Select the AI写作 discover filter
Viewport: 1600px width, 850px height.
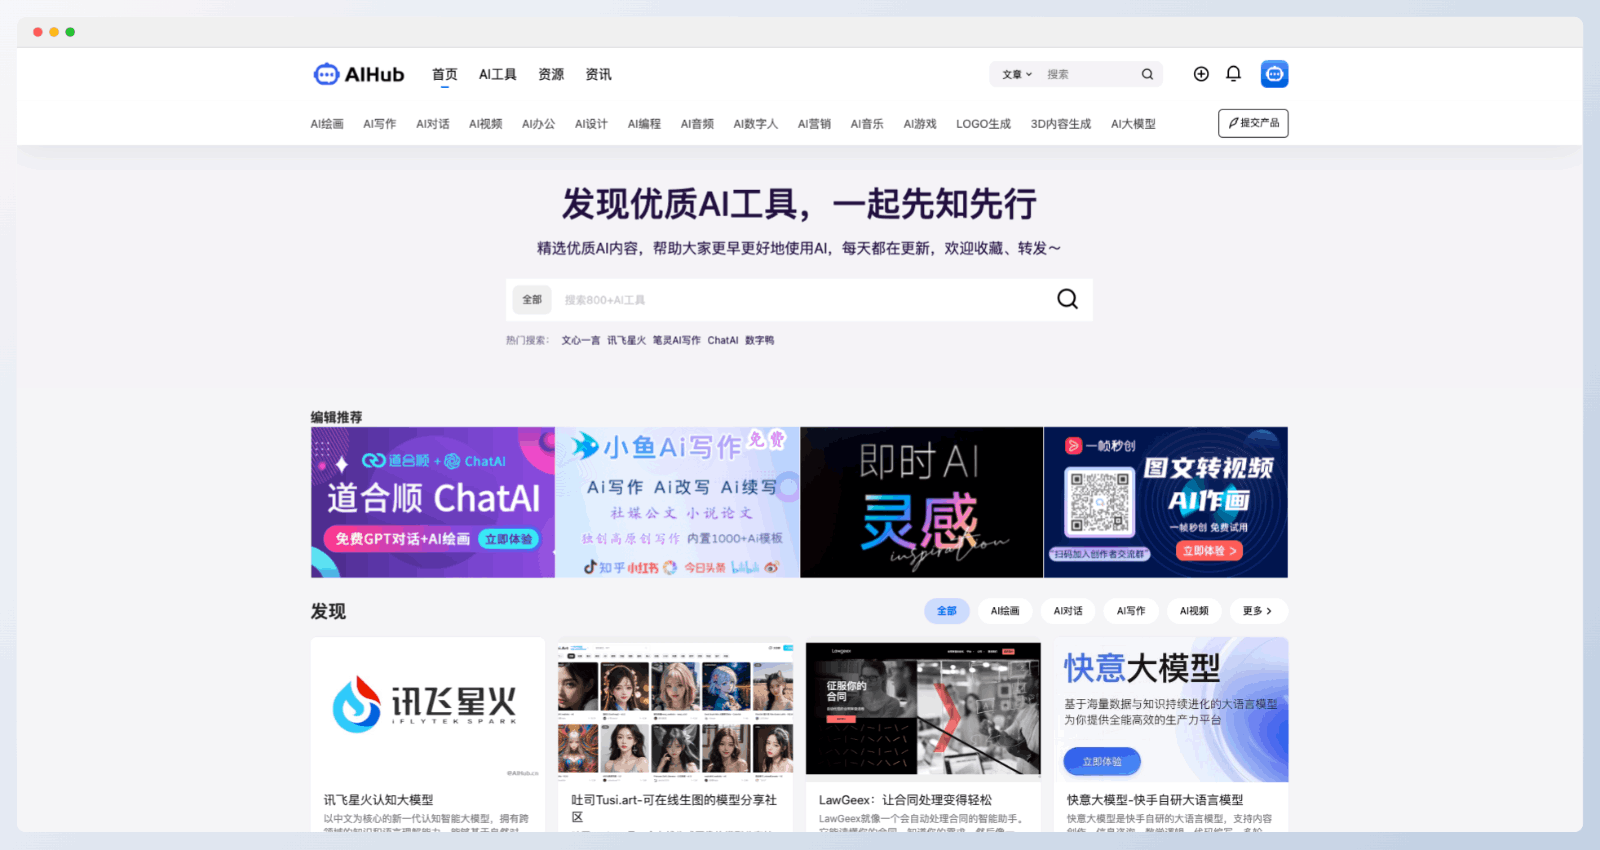[1131, 611]
